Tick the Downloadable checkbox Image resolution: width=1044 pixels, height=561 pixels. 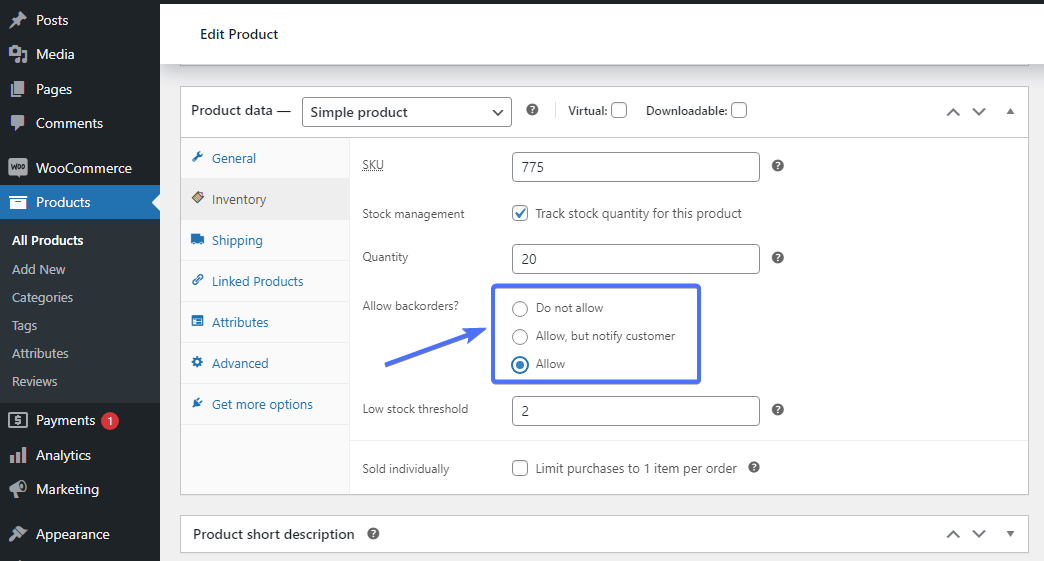pos(738,111)
